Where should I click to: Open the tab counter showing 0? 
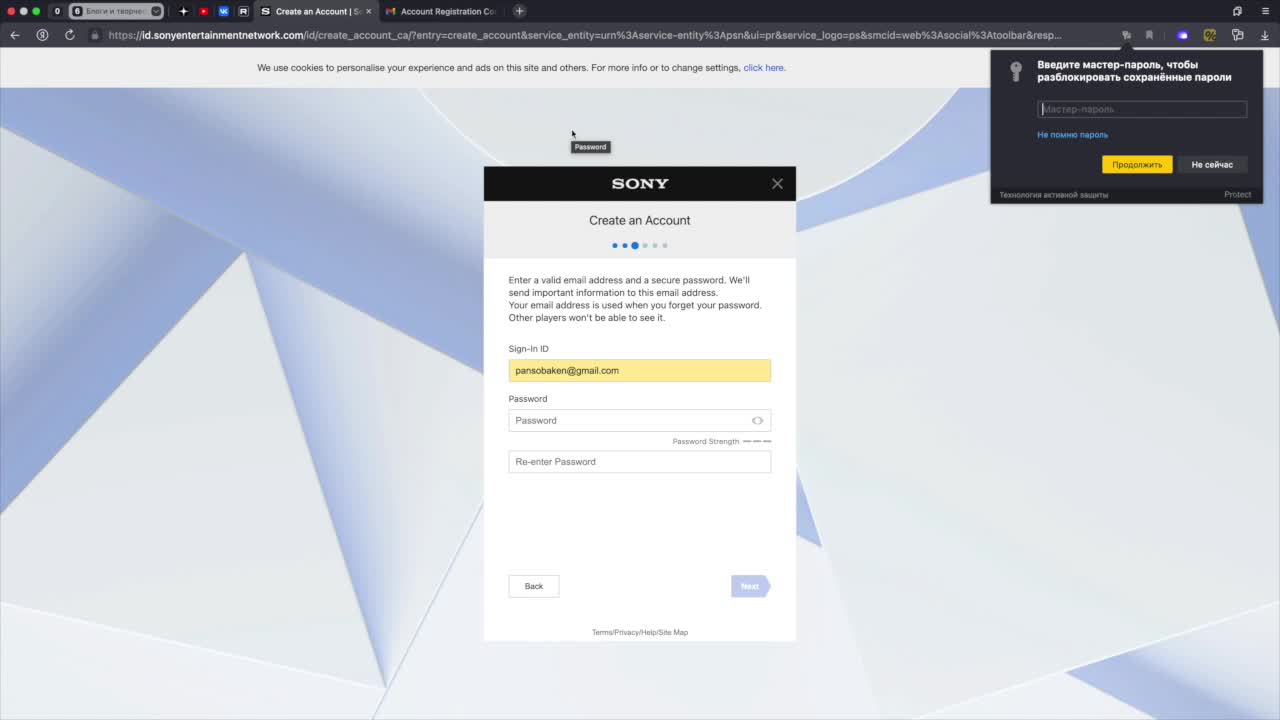(x=57, y=11)
